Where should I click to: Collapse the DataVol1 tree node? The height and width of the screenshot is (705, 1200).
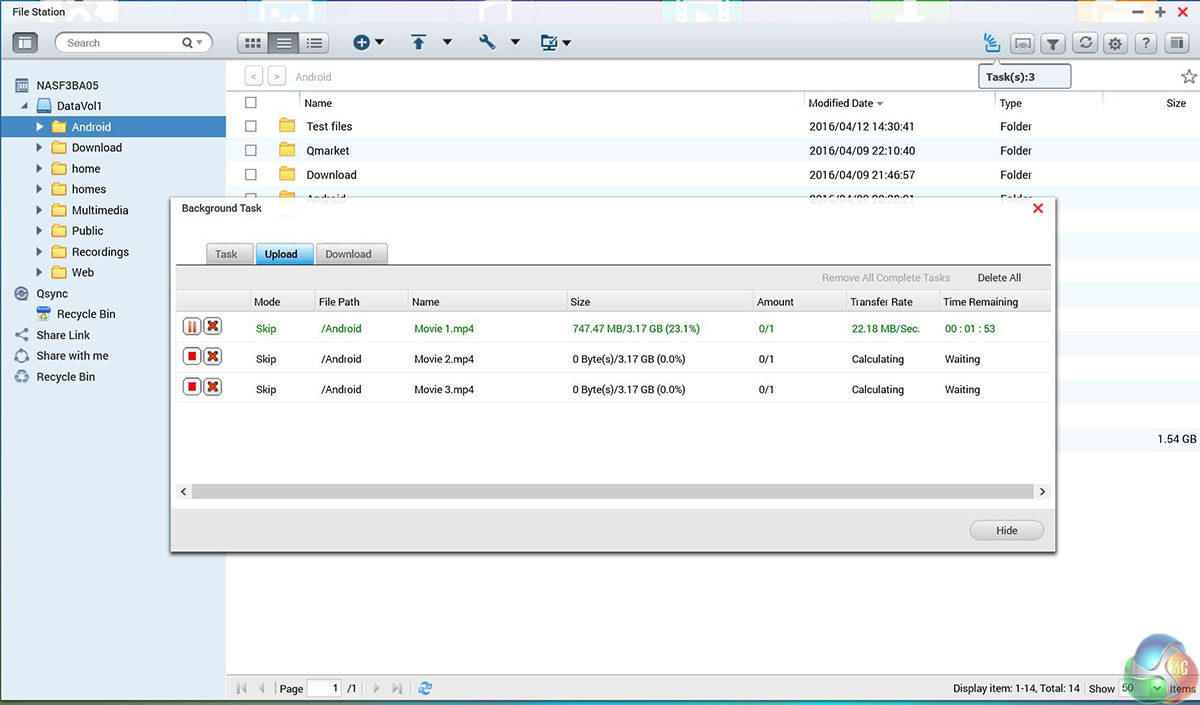pos(25,106)
